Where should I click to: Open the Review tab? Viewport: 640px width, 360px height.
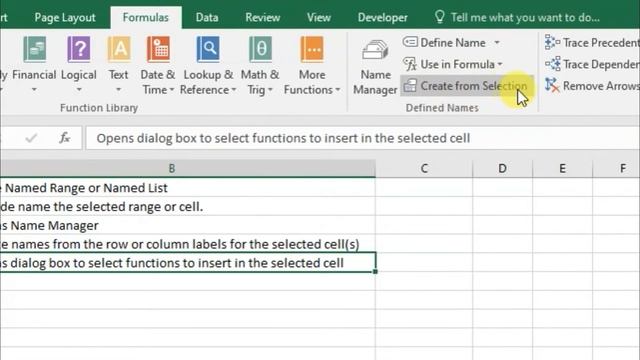point(262,18)
